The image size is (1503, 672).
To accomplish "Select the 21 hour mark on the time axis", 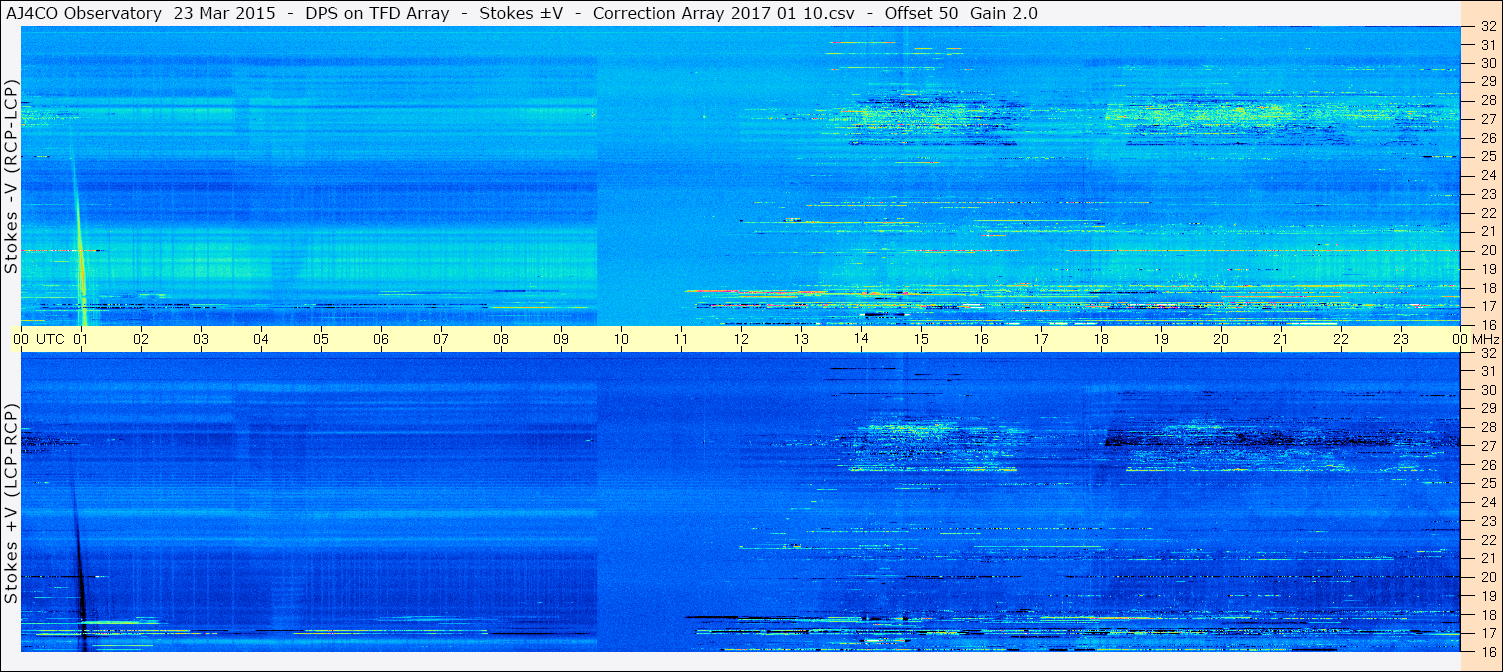I will click(1281, 339).
